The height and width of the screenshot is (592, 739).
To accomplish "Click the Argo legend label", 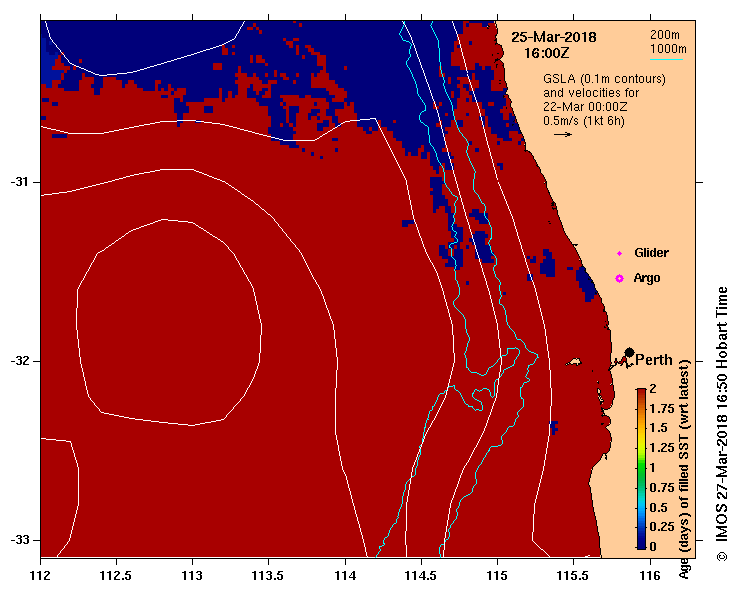I will click(x=647, y=278).
